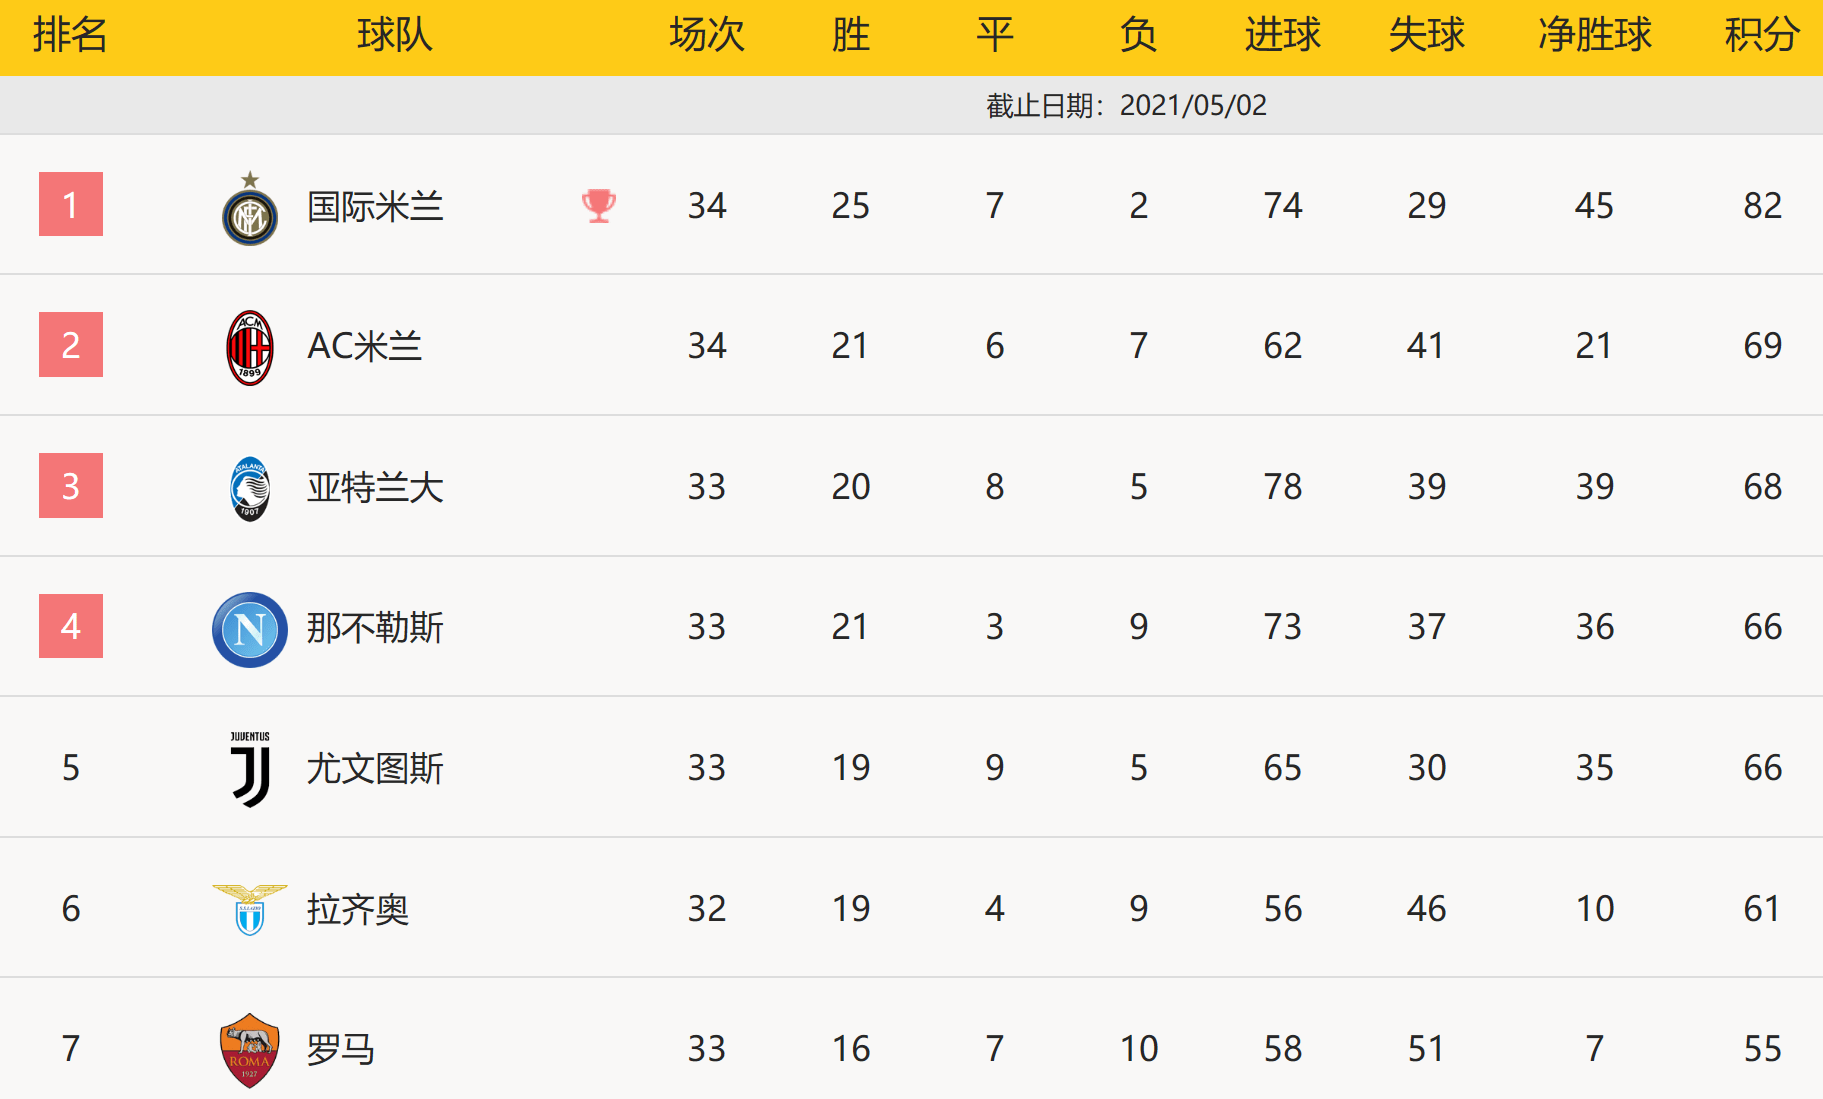Click the 净胜球 column header

1594,35
